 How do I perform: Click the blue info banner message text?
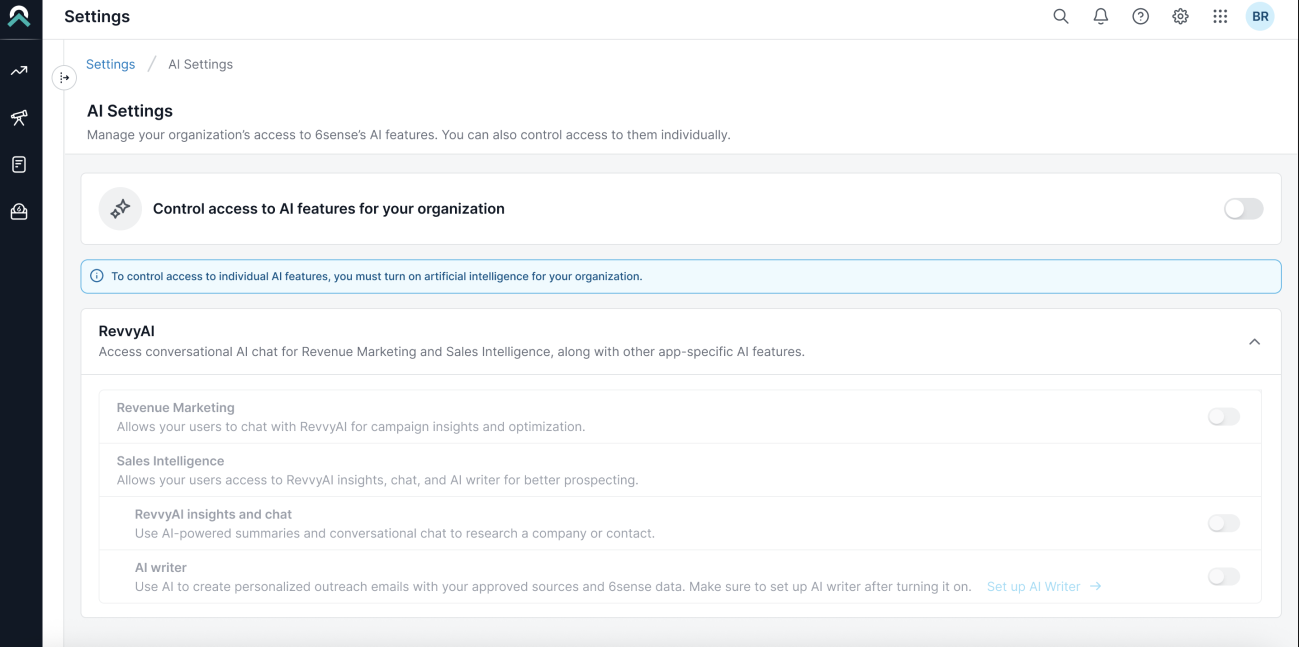click(377, 276)
